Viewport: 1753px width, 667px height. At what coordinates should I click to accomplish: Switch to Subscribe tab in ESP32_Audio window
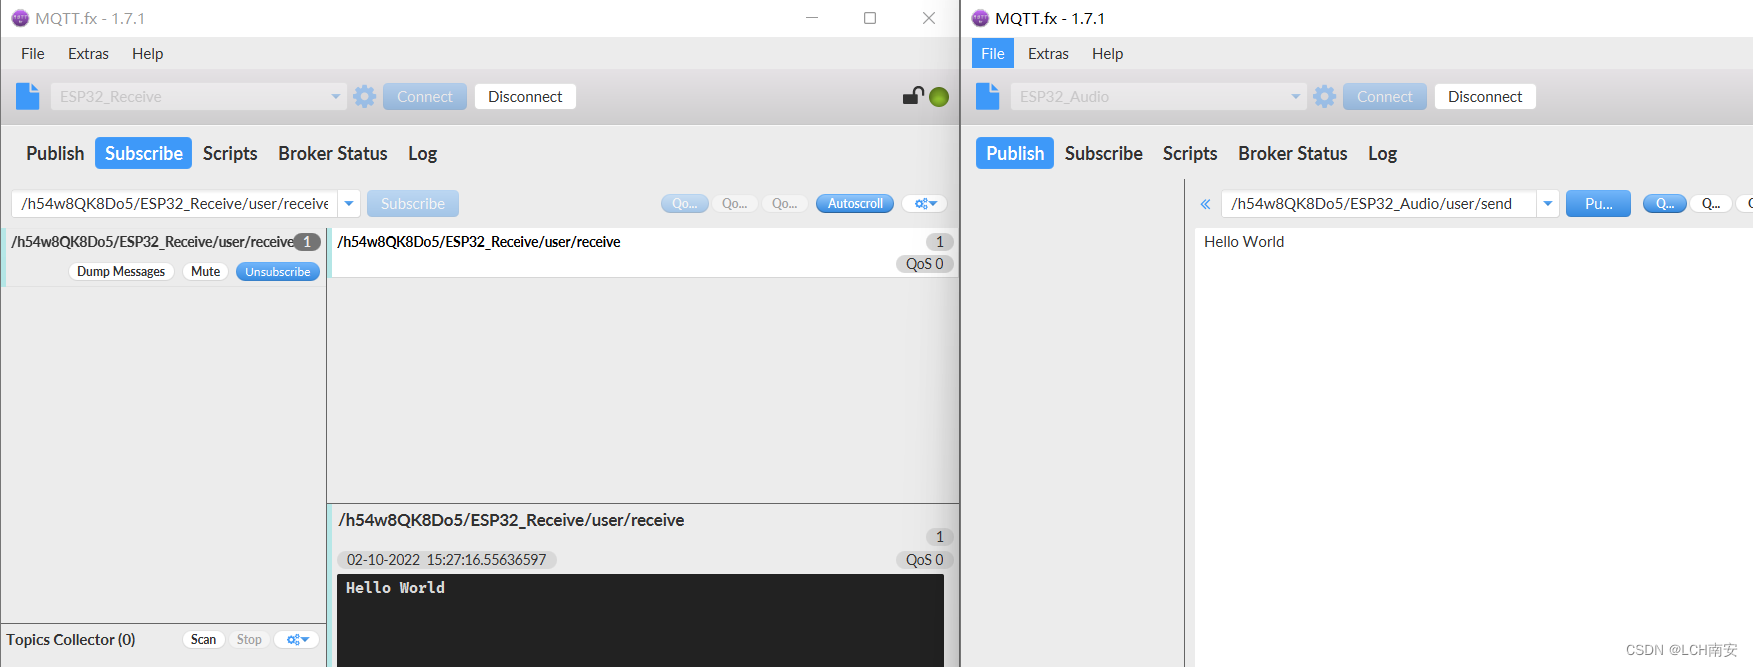point(1104,153)
